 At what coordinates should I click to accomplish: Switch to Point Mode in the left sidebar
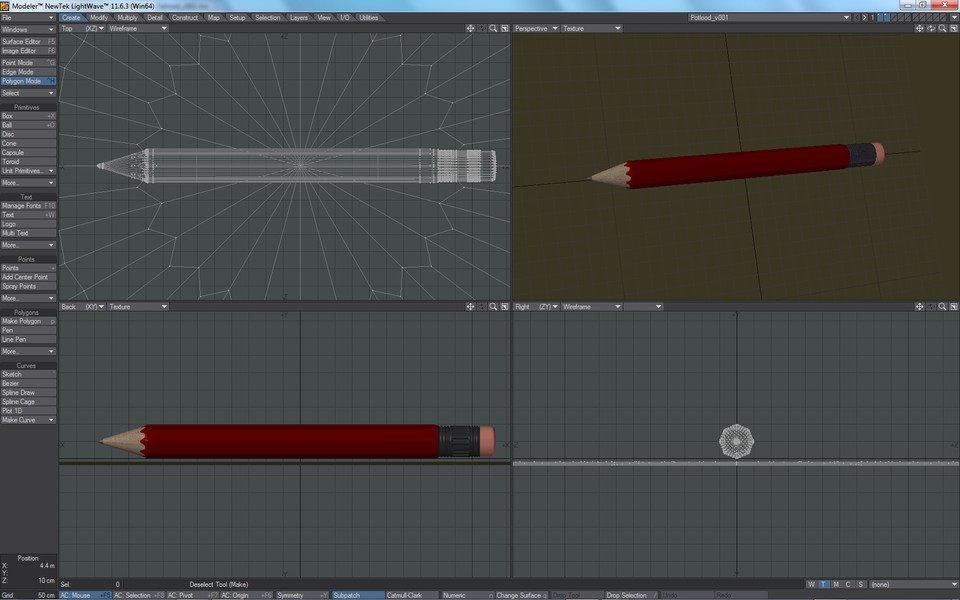(23, 62)
